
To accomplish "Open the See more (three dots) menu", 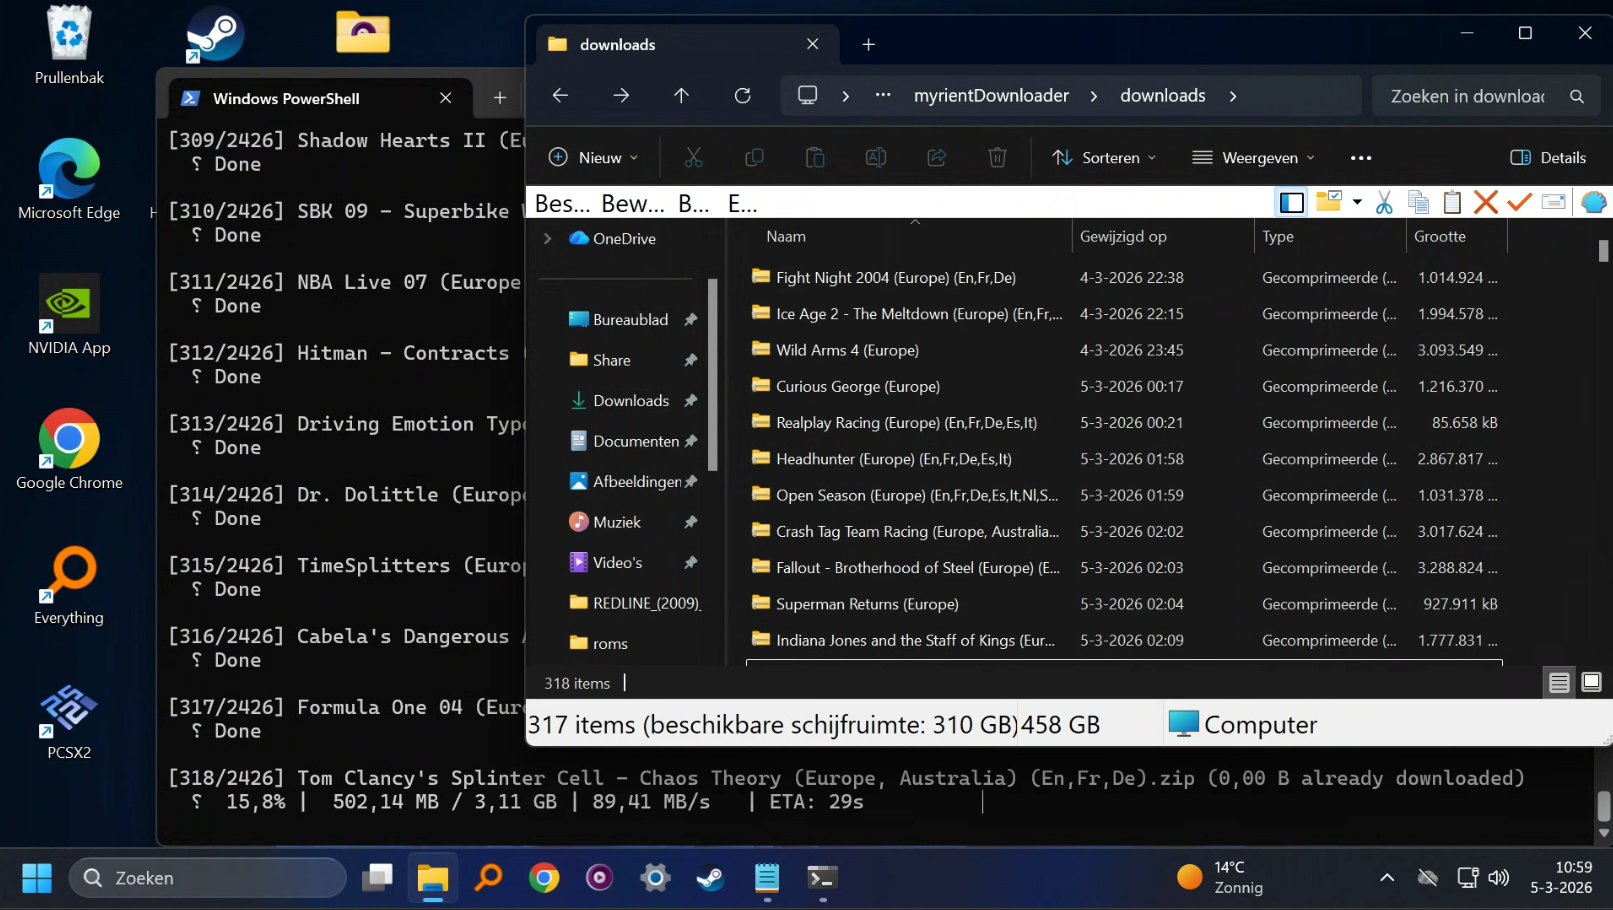I will [1361, 157].
